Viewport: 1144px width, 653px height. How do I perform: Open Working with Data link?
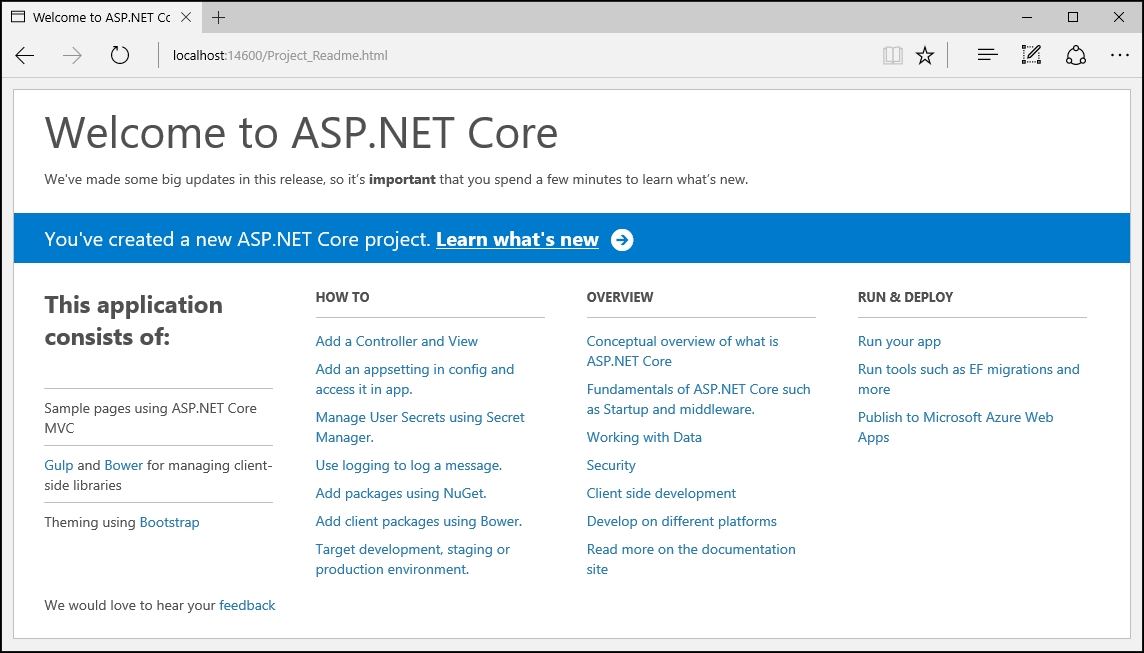pos(644,438)
